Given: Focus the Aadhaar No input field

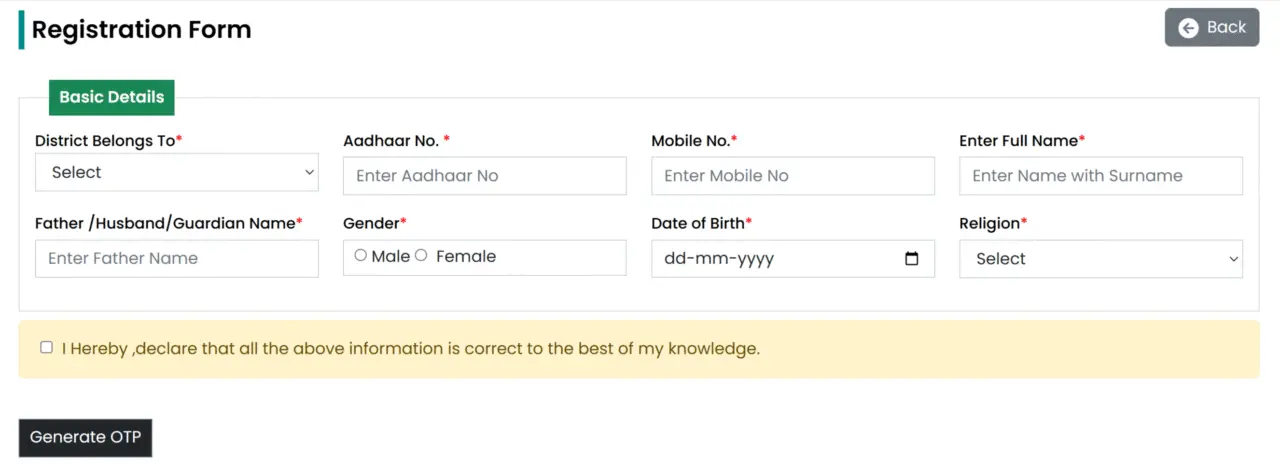Looking at the screenshot, I should coord(484,176).
